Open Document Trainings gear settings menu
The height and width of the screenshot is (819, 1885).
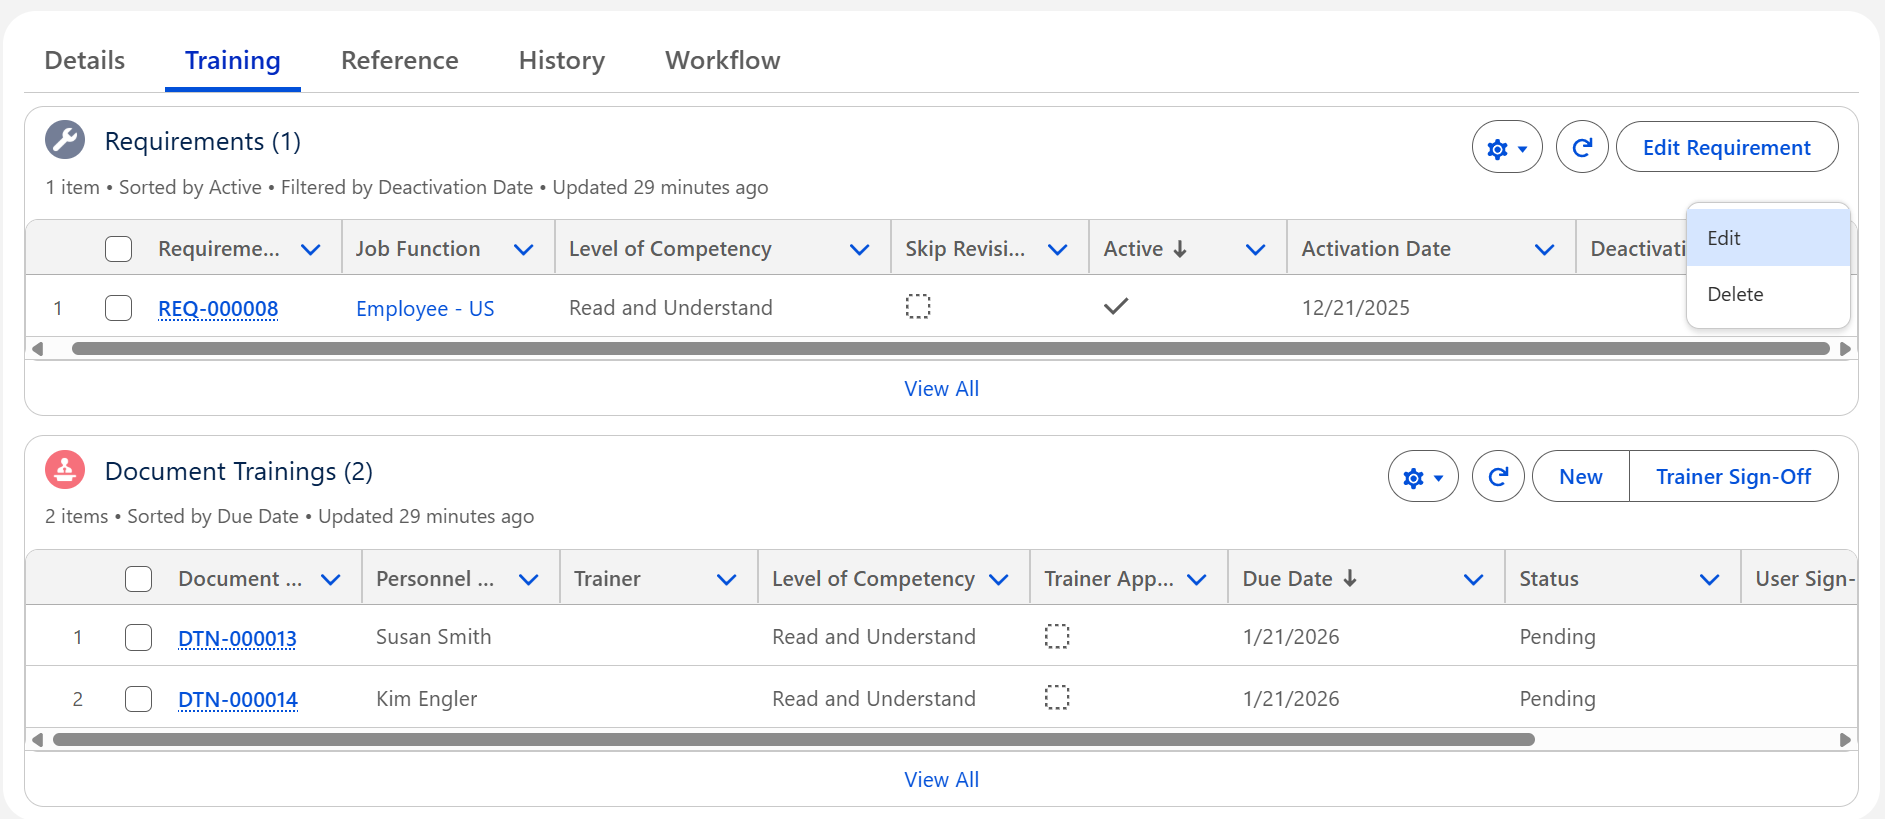1422,477
